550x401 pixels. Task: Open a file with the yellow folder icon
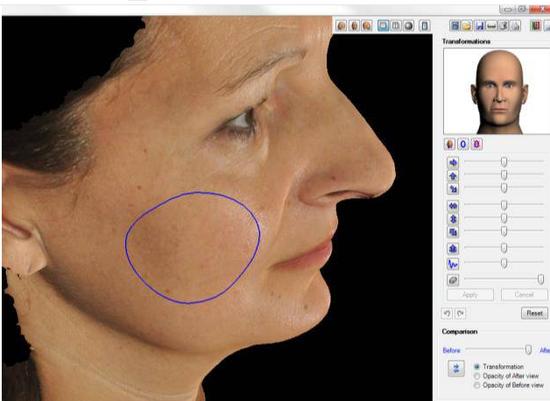click(467, 26)
